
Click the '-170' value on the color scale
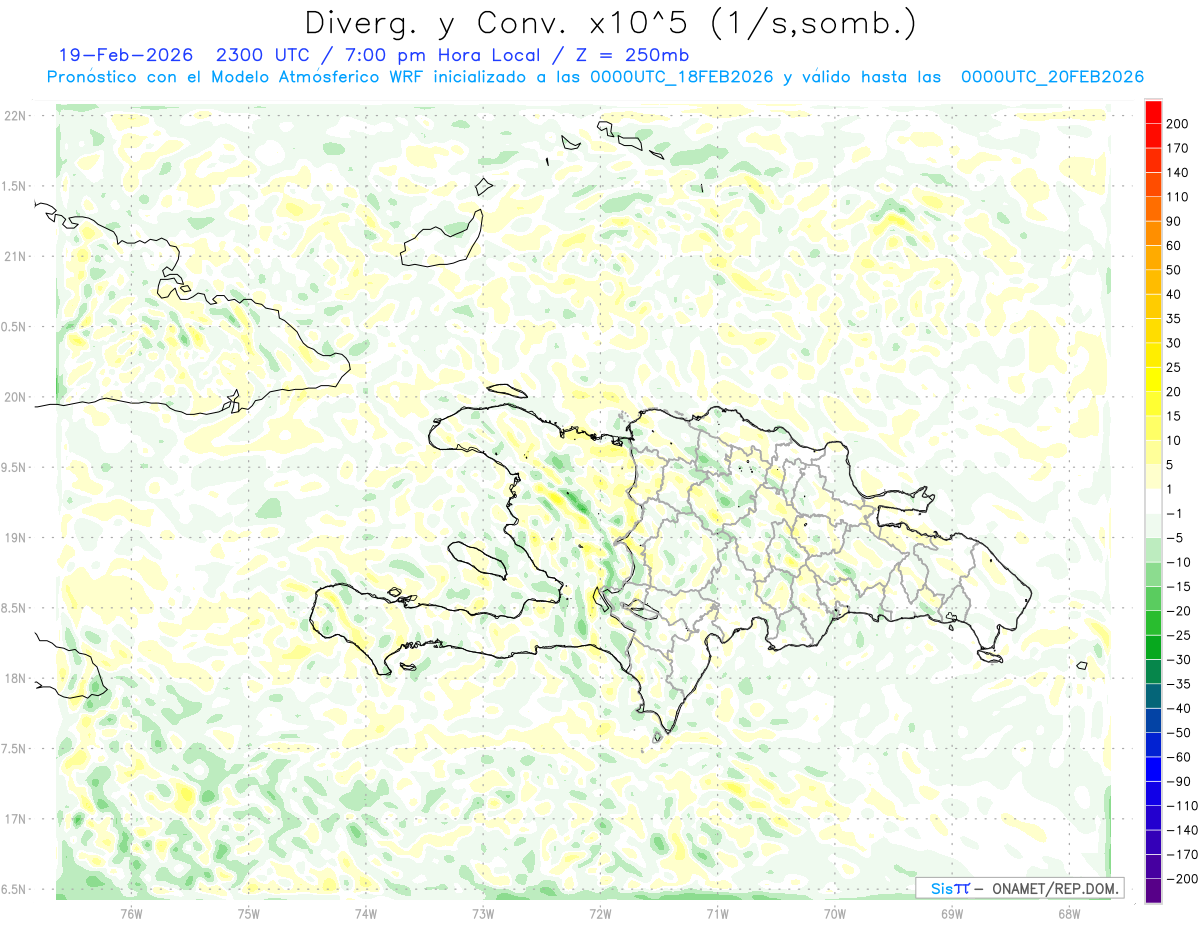click(x=1181, y=855)
